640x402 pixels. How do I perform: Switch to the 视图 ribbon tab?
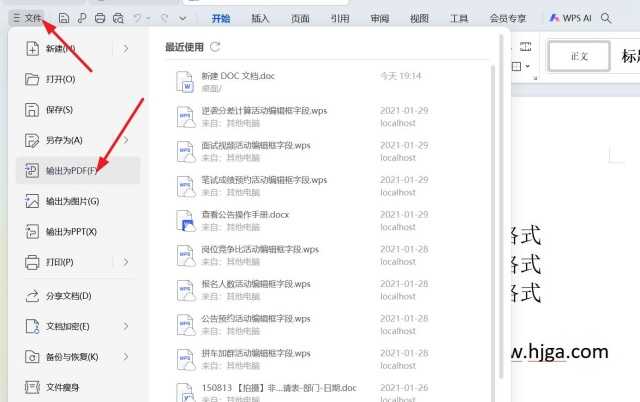(x=419, y=18)
